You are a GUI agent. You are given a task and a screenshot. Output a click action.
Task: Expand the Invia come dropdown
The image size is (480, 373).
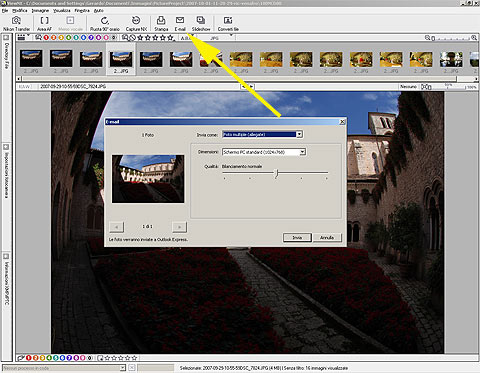(299, 134)
